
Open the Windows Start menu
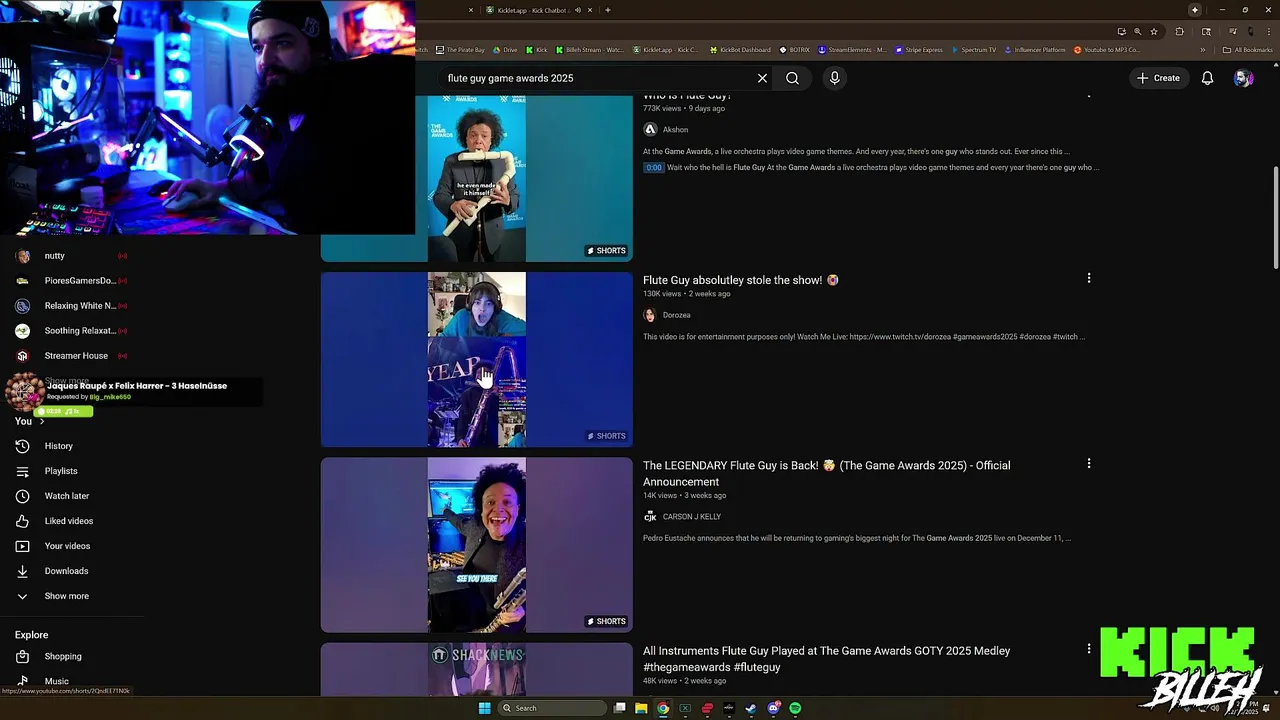[485, 708]
